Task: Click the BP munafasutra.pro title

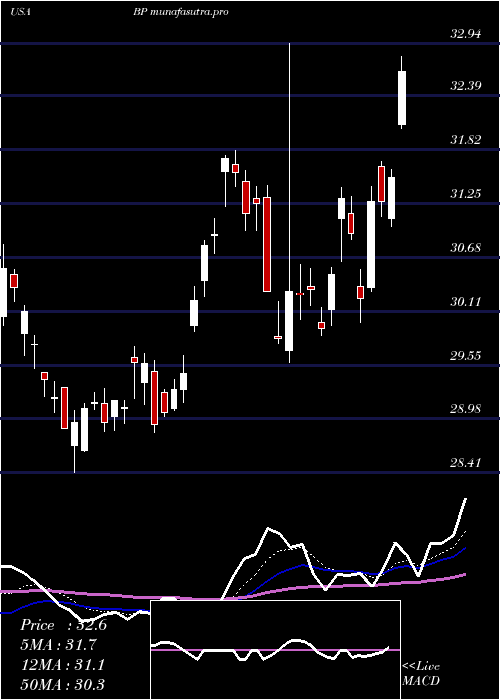Action: pyautogui.click(x=181, y=12)
